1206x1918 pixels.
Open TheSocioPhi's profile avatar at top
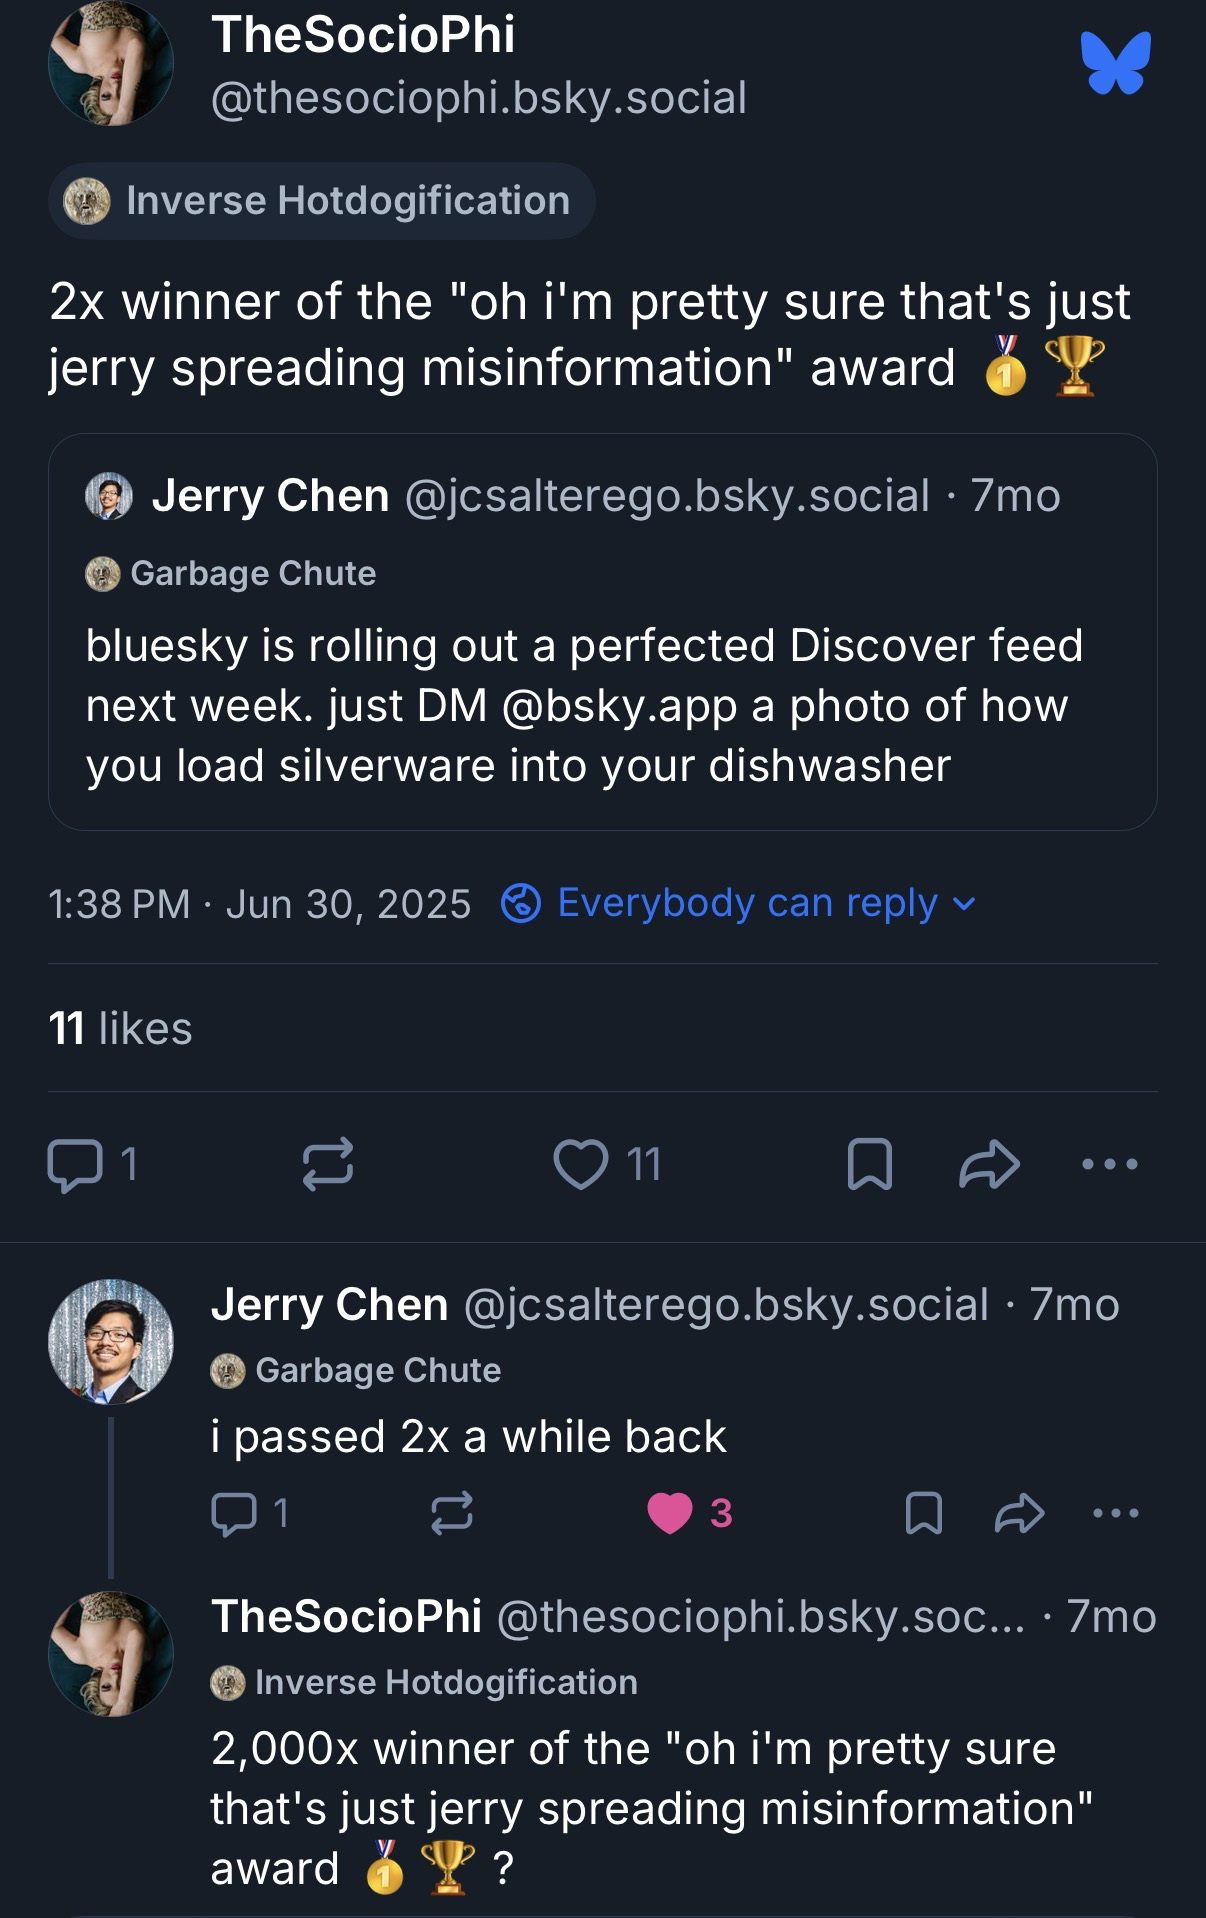click(111, 64)
